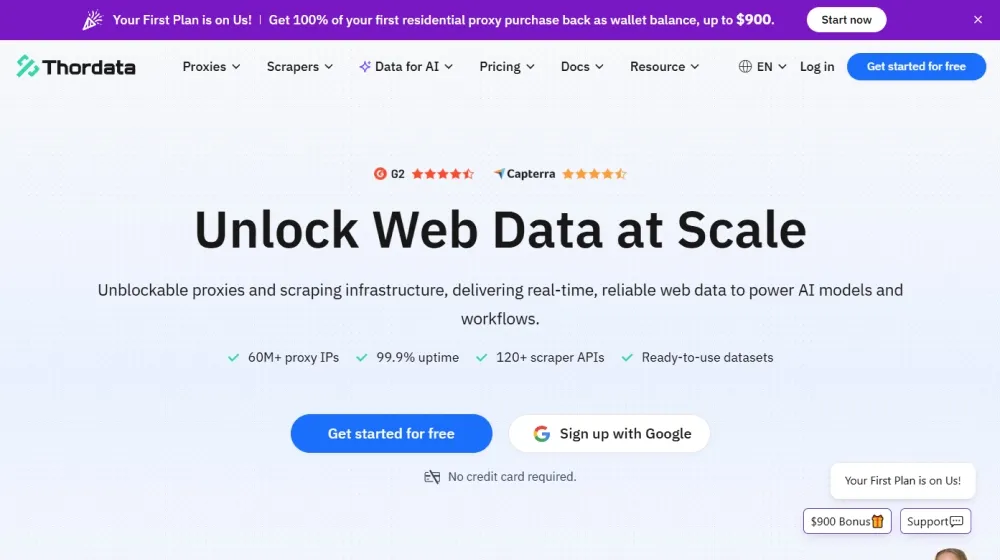Click the Thordata logo icon
1000x560 pixels.
(28, 67)
